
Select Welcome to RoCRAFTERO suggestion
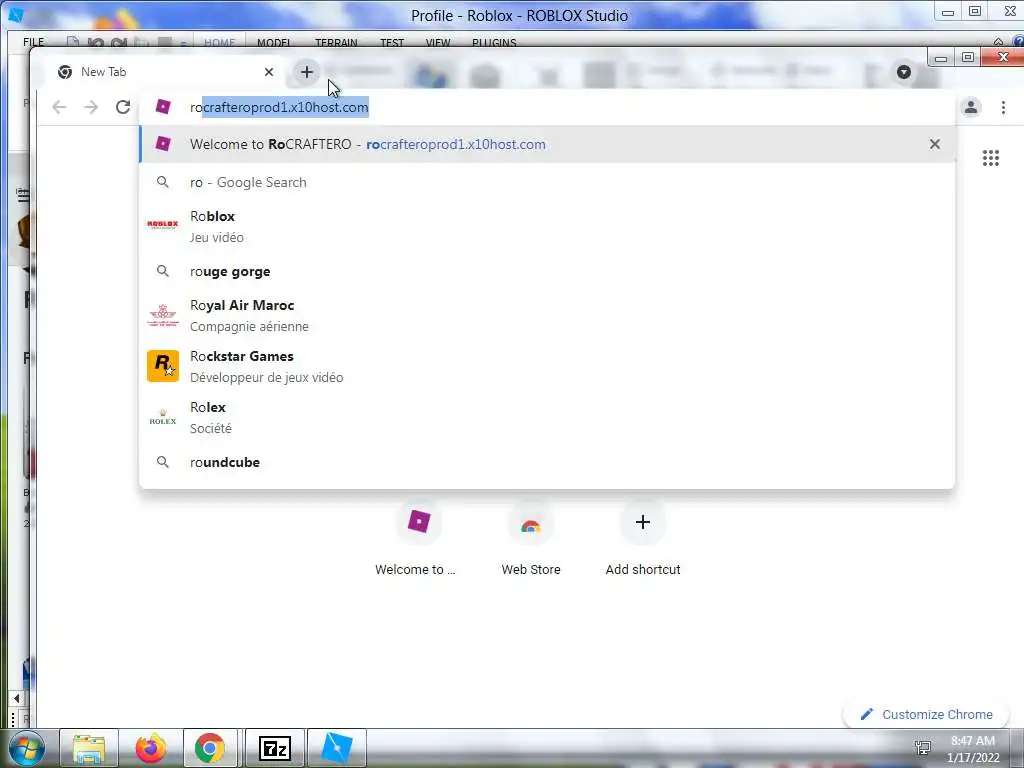click(547, 144)
